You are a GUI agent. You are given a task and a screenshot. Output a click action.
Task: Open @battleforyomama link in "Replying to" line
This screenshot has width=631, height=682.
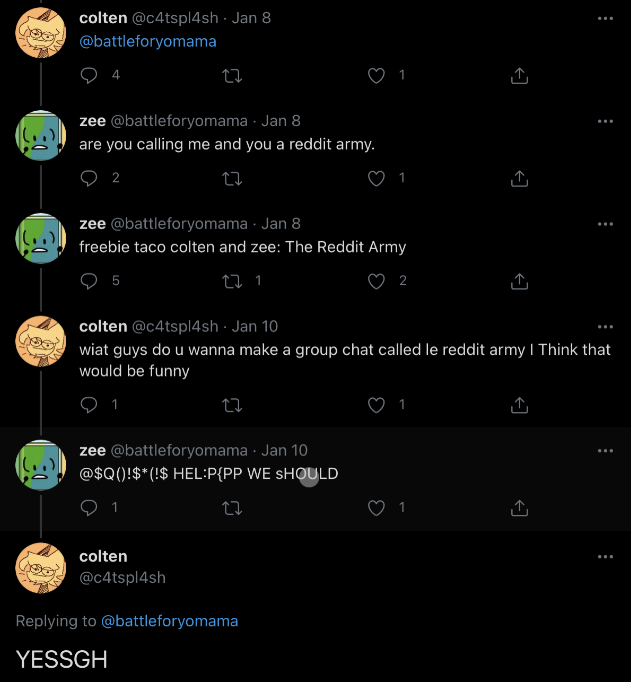[x=170, y=621]
